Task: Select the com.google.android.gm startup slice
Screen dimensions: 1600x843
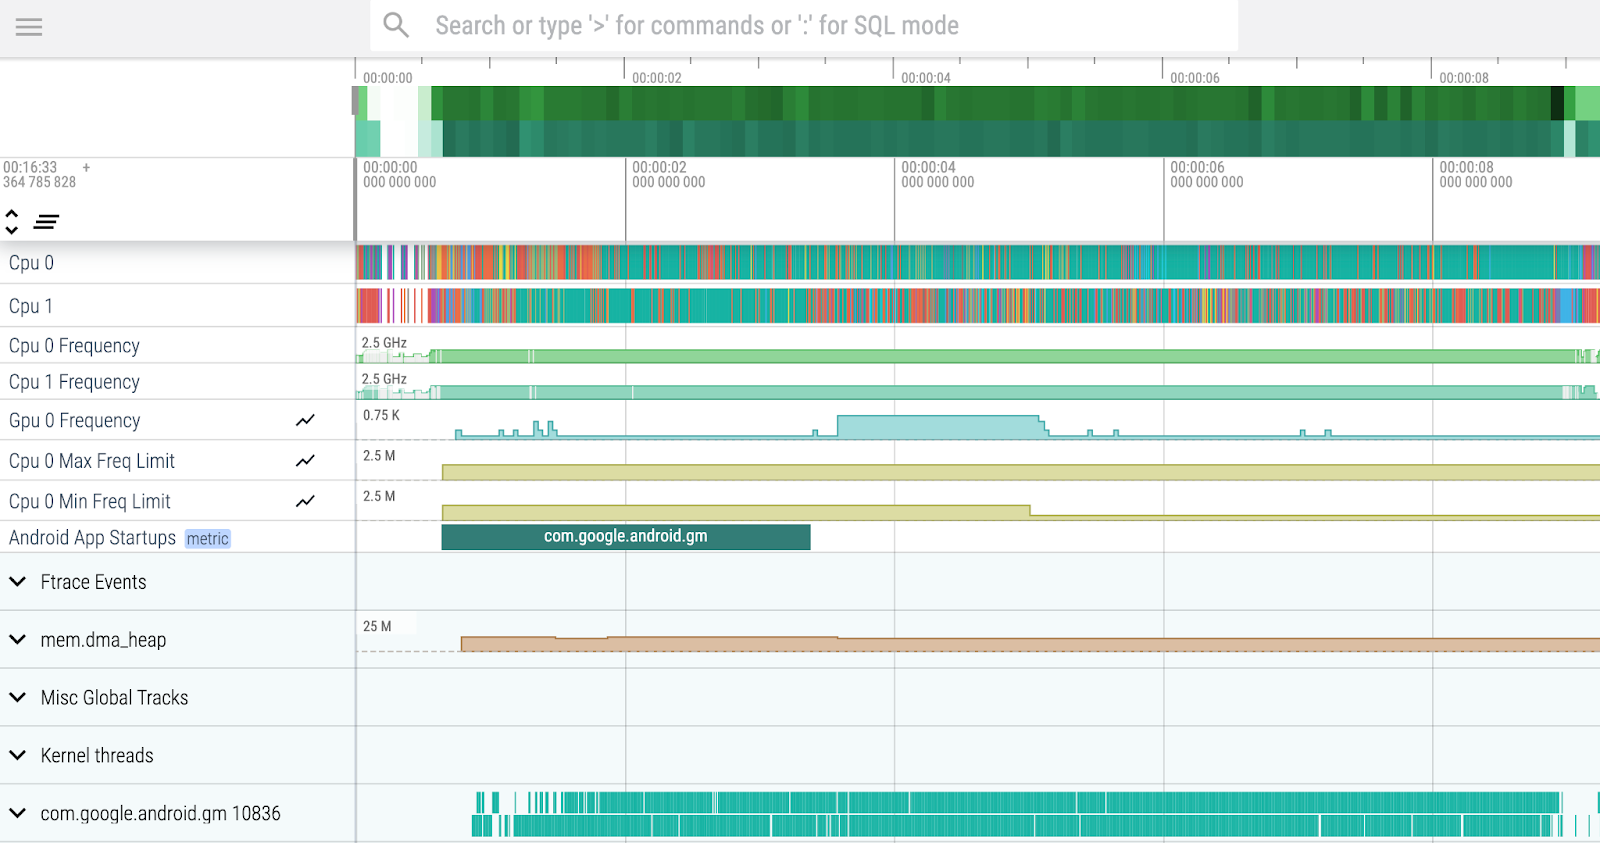Action: pos(625,537)
